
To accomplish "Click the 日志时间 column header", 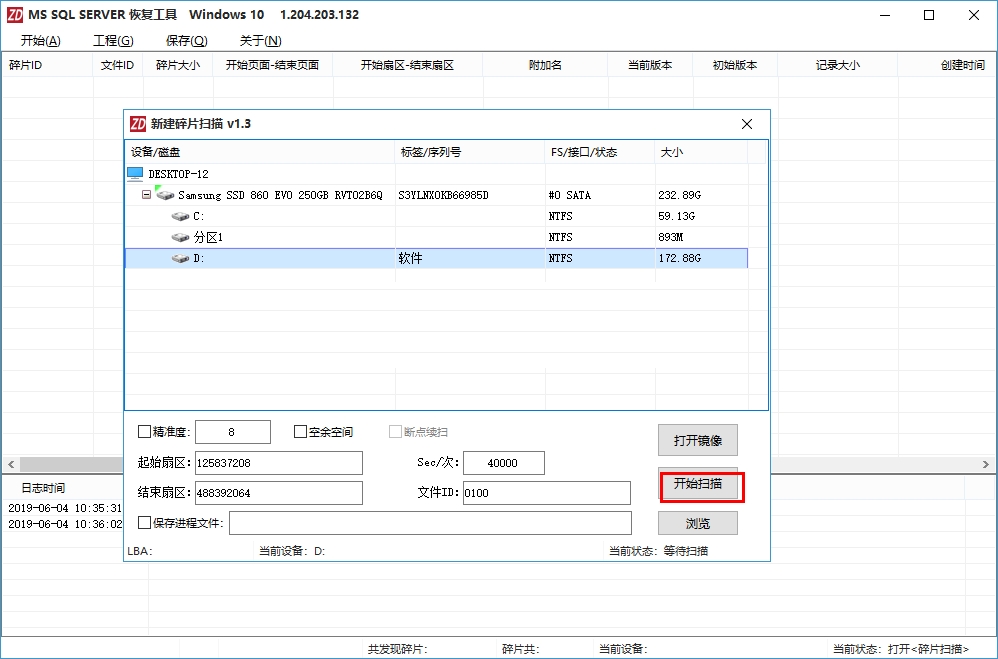I will click(43, 488).
